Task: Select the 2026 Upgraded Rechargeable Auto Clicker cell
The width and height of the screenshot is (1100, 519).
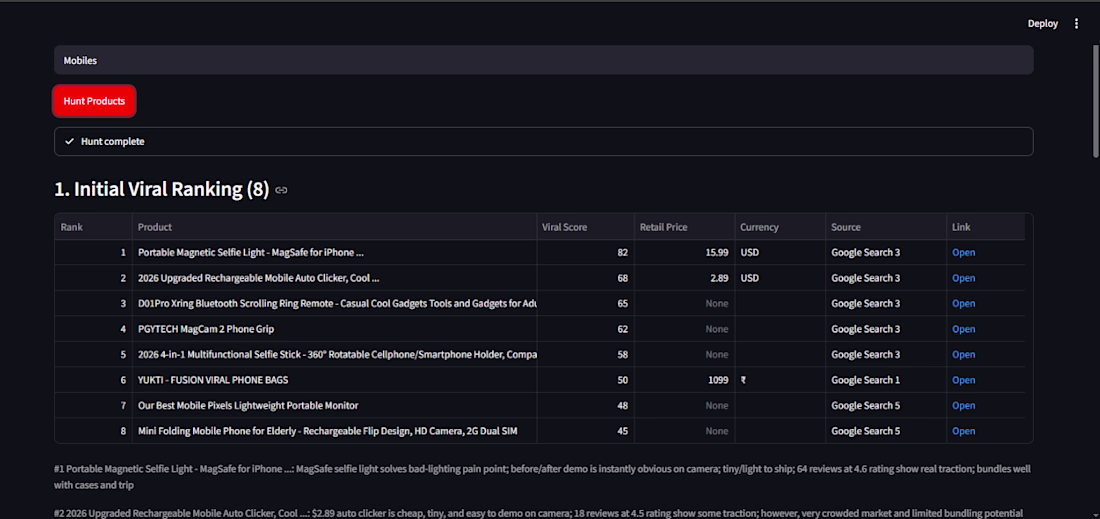Action: click(x=335, y=278)
